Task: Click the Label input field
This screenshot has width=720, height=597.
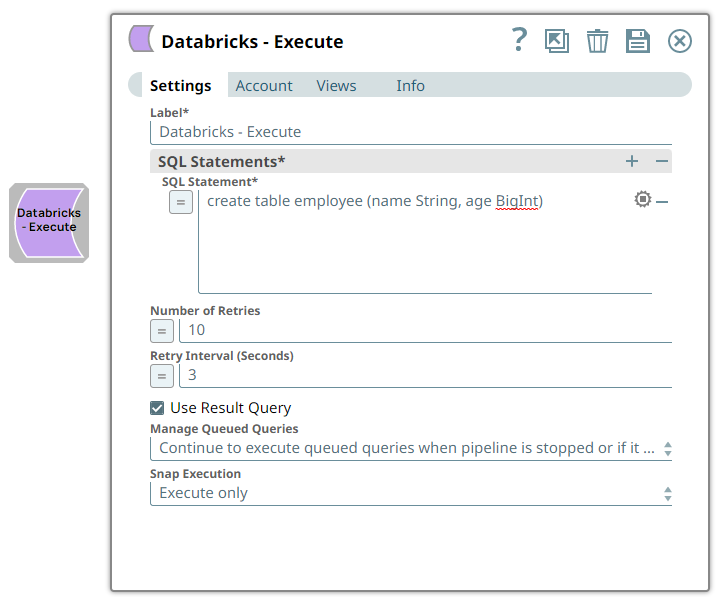Action: point(410,132)
